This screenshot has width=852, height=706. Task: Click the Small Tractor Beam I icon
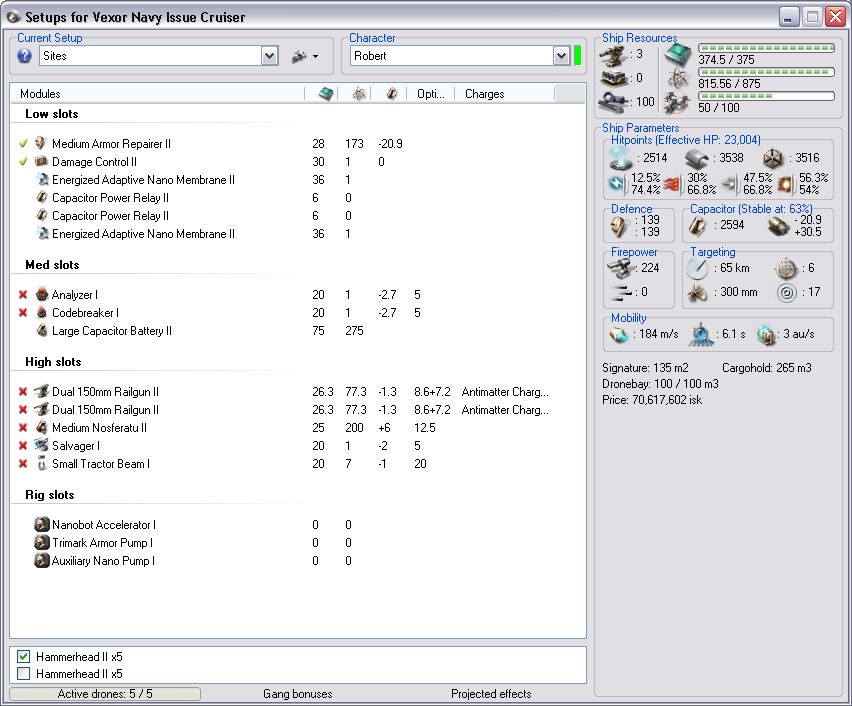pos(41,464)
